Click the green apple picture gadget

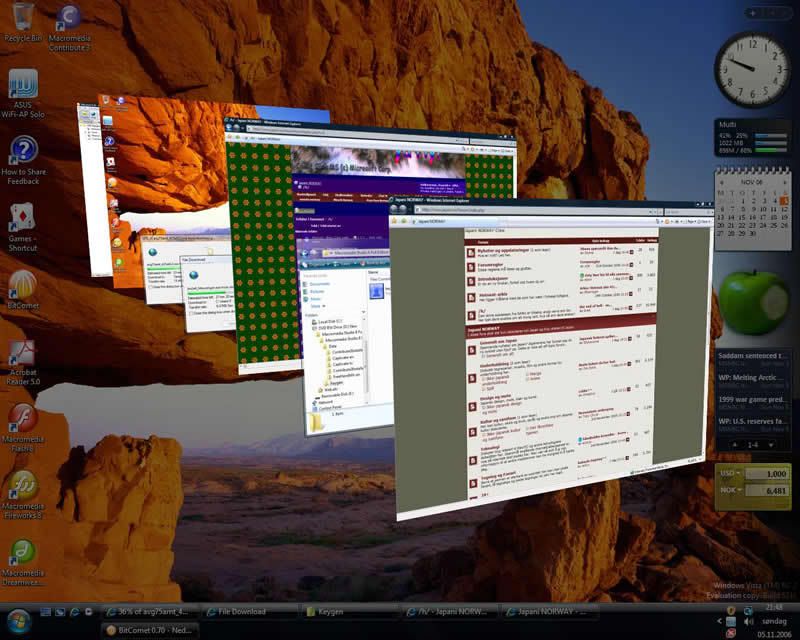click(x=754, y=303)
